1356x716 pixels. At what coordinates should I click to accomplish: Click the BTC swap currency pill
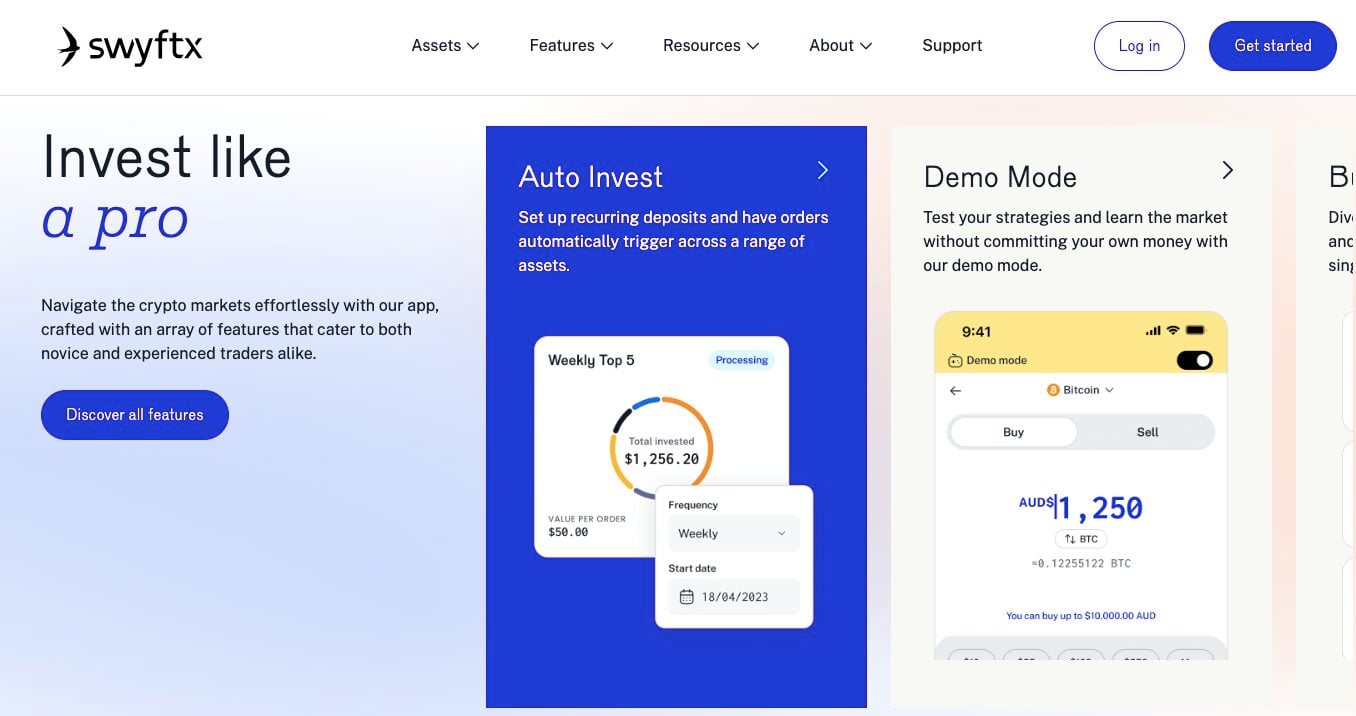[x=1080, y=539]
